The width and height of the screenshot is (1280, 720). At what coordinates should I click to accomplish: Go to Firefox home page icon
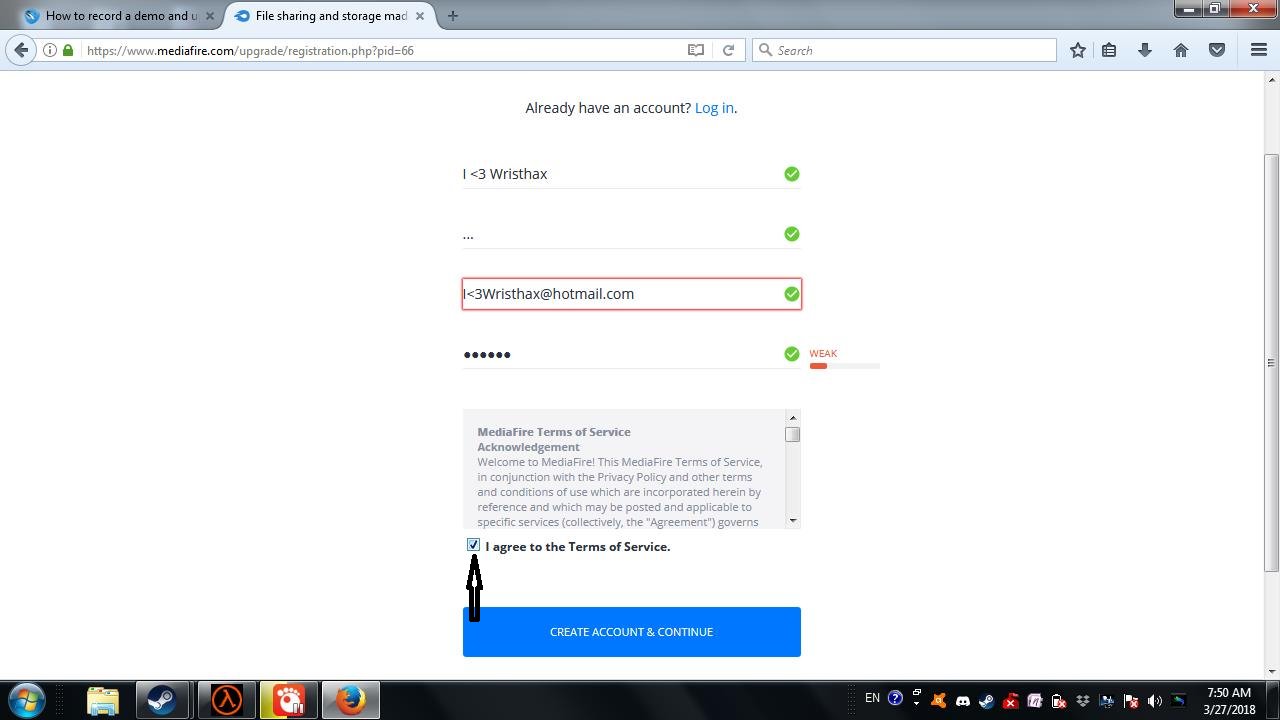coord(1181,50)
